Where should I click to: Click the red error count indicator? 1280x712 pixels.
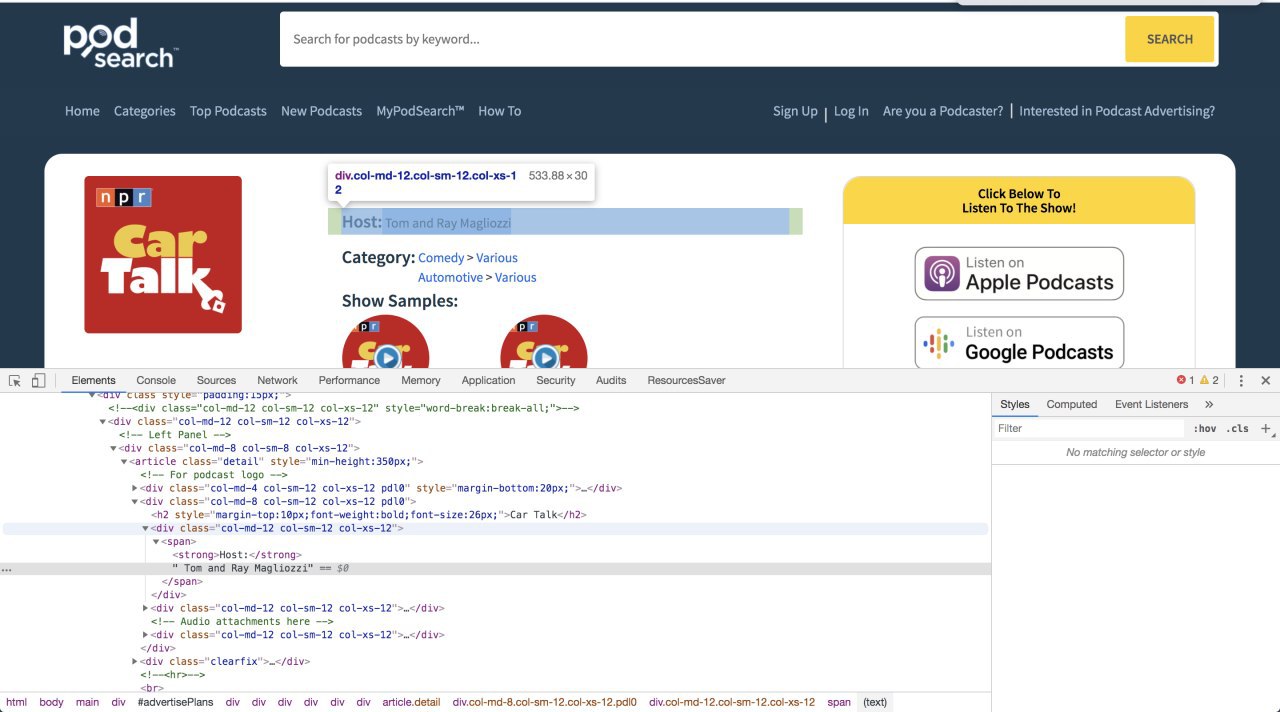coord(1185,380)
